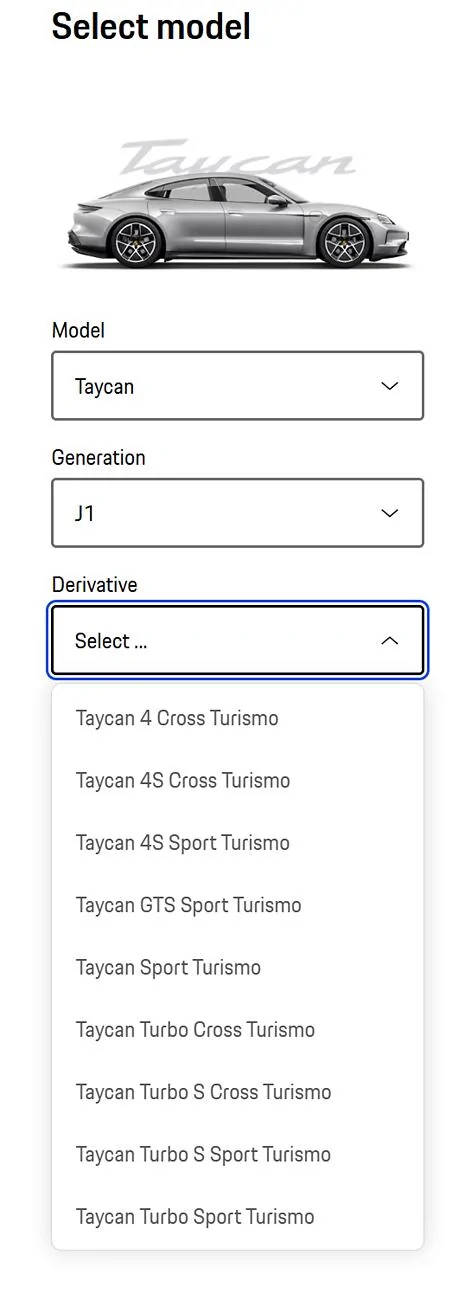Click the Model field label
The image size is (465, 1300).
point(78,330)
